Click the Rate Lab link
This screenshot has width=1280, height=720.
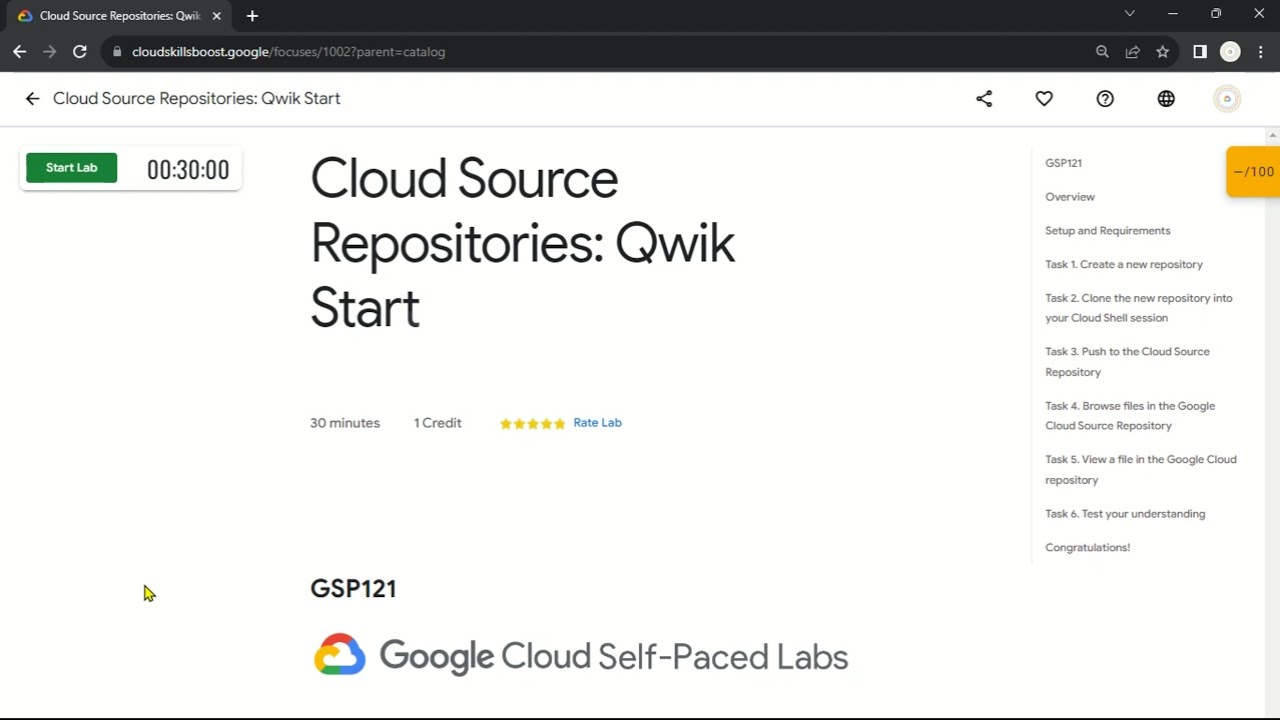597,423
